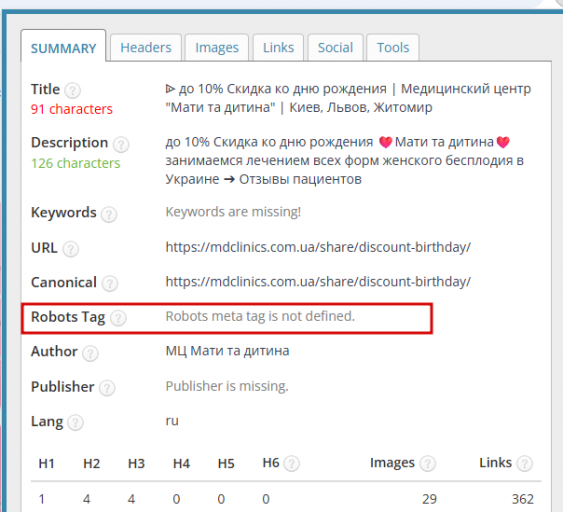
Task: Open the Images tab
Action: coord(217,47)
